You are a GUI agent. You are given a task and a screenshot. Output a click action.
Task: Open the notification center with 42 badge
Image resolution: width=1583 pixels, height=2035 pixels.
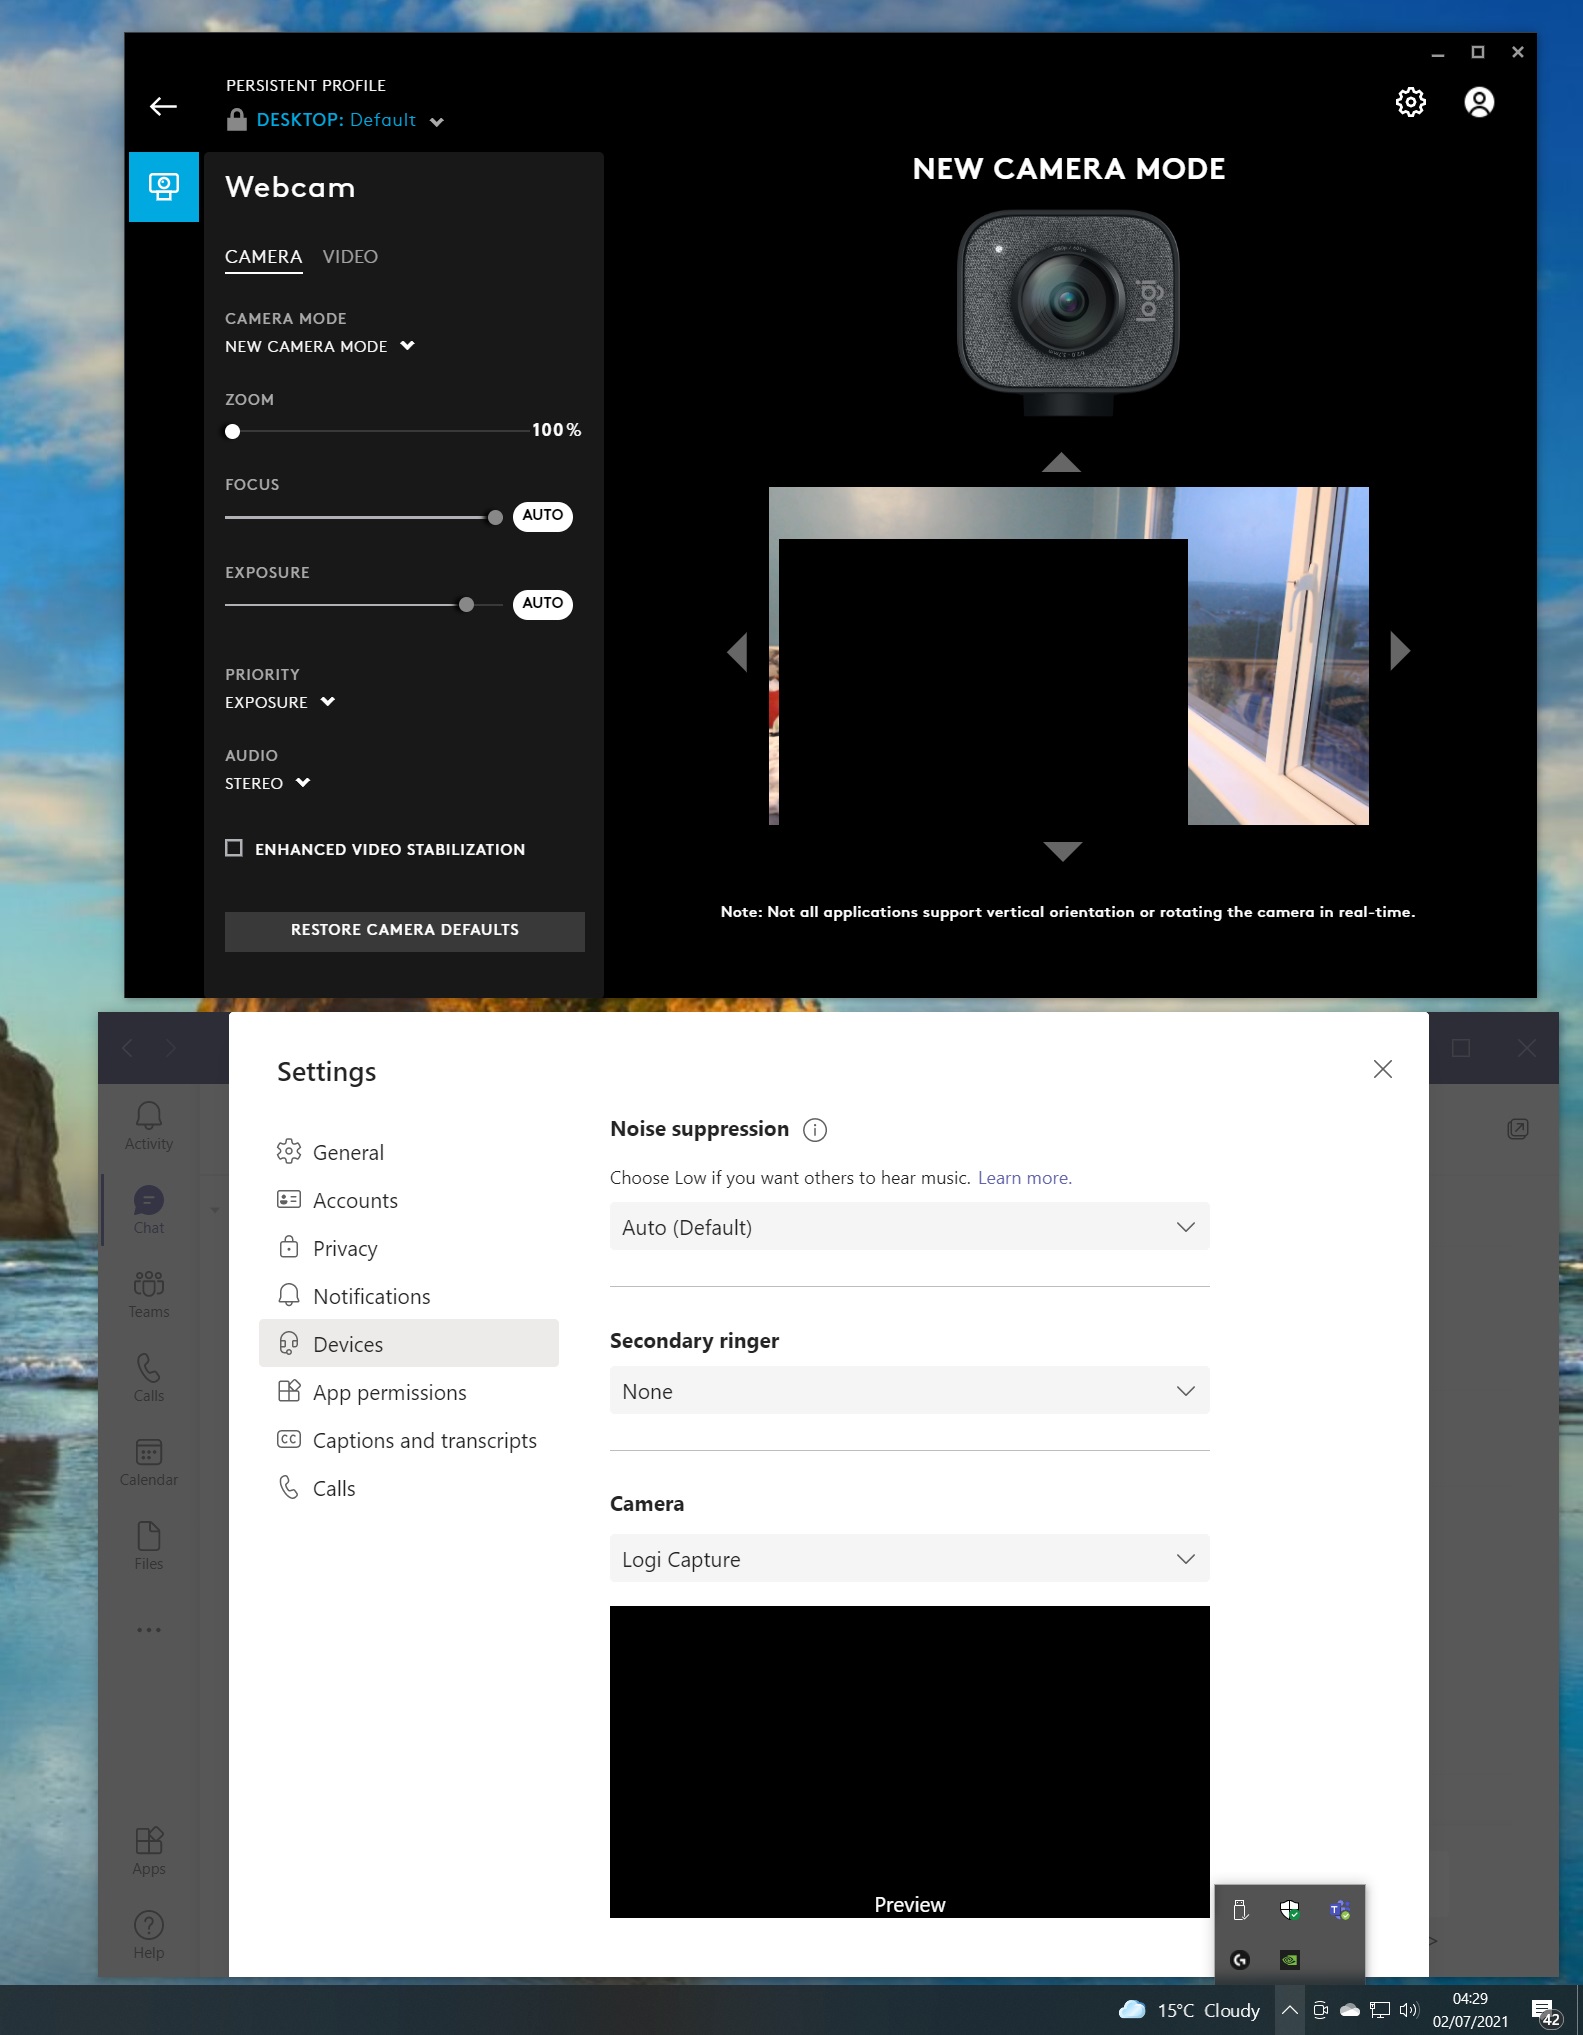1545,2012
